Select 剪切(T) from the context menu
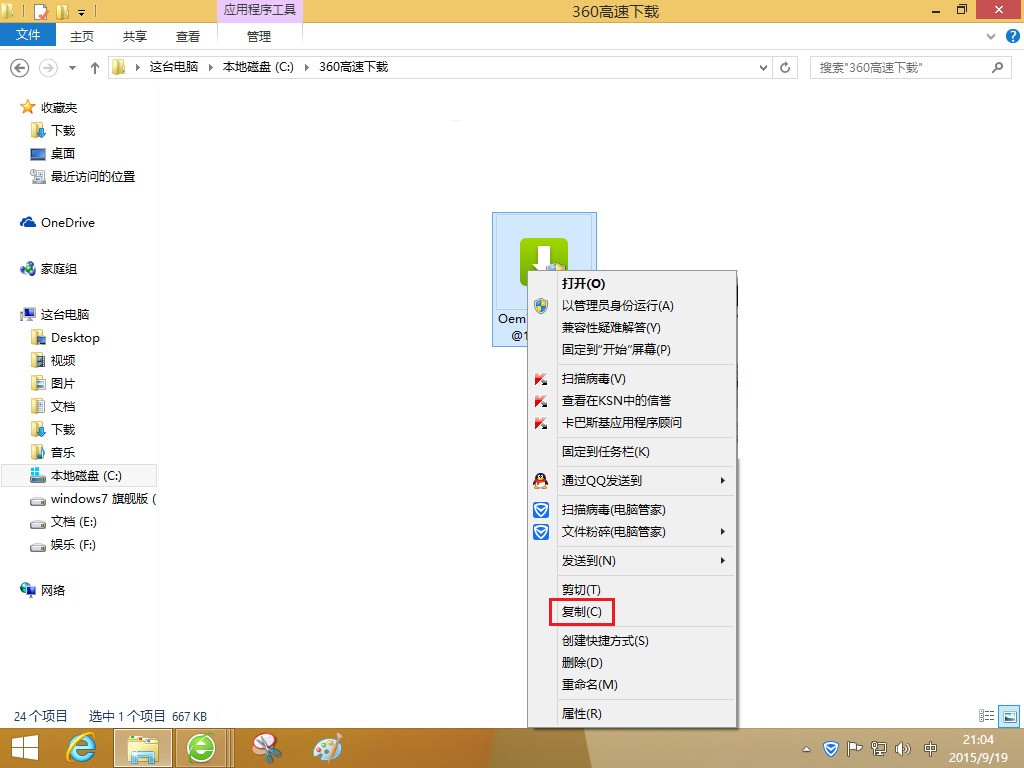This screenshot has height=768, width=1024. 581,590
